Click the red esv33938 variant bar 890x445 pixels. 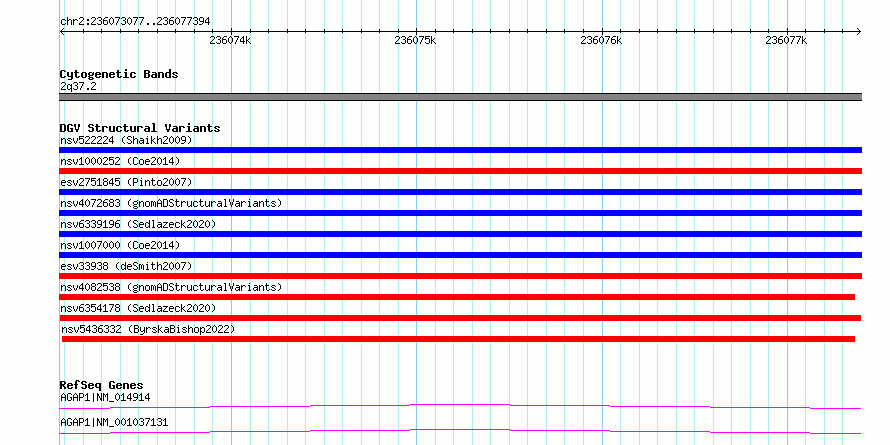(460, 276)
